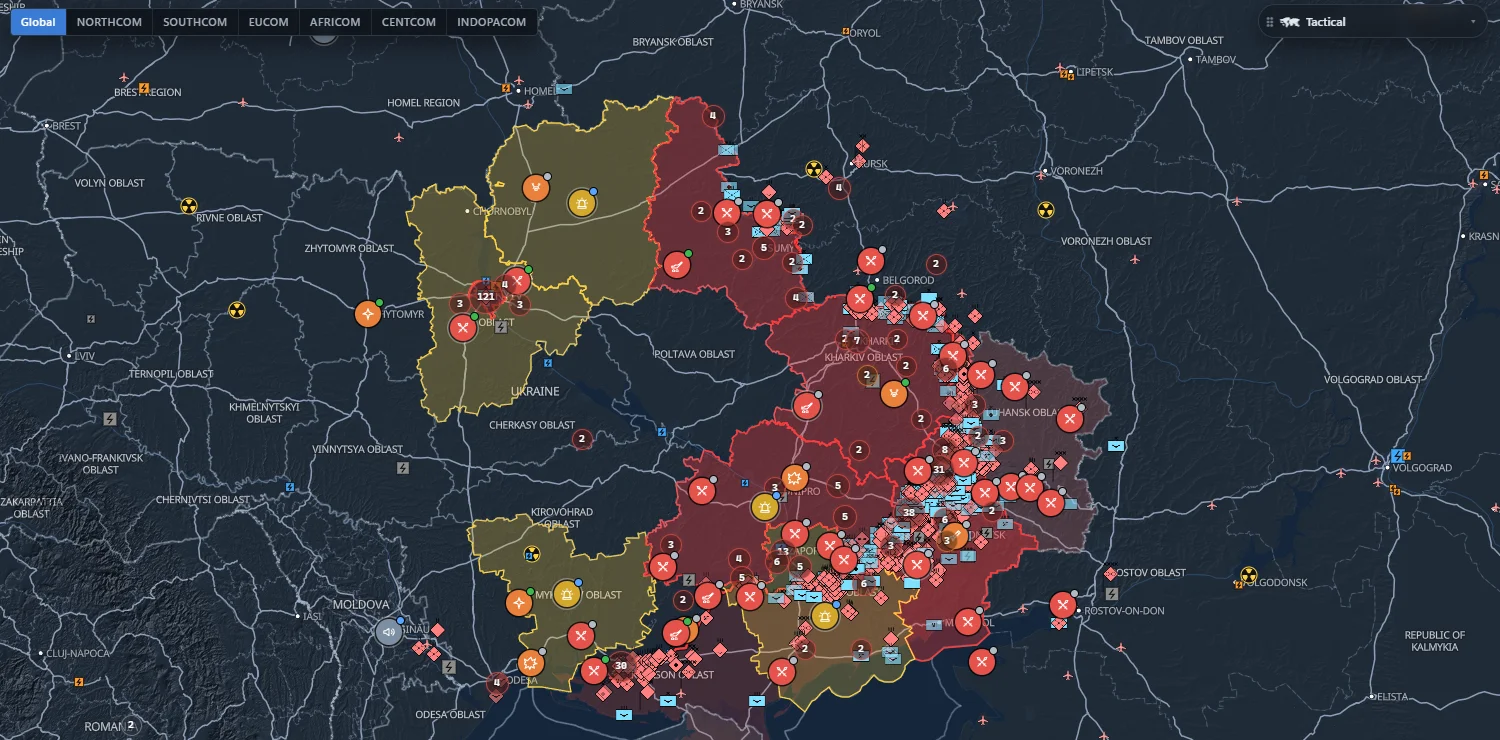Image resolution: width=1500 pixels, height=740 pixels.
Task: Expand the cluster of 38 in Donetsk
Action: point(909,512)
